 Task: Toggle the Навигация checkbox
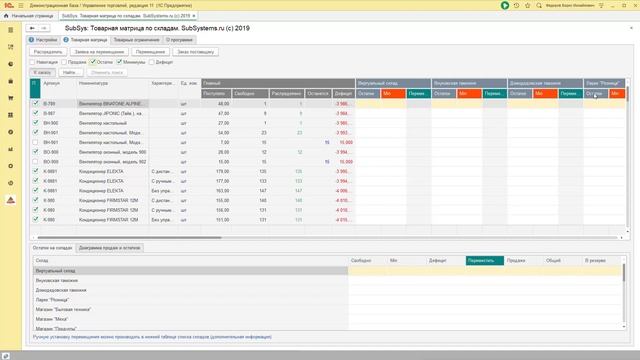[32, 62]
